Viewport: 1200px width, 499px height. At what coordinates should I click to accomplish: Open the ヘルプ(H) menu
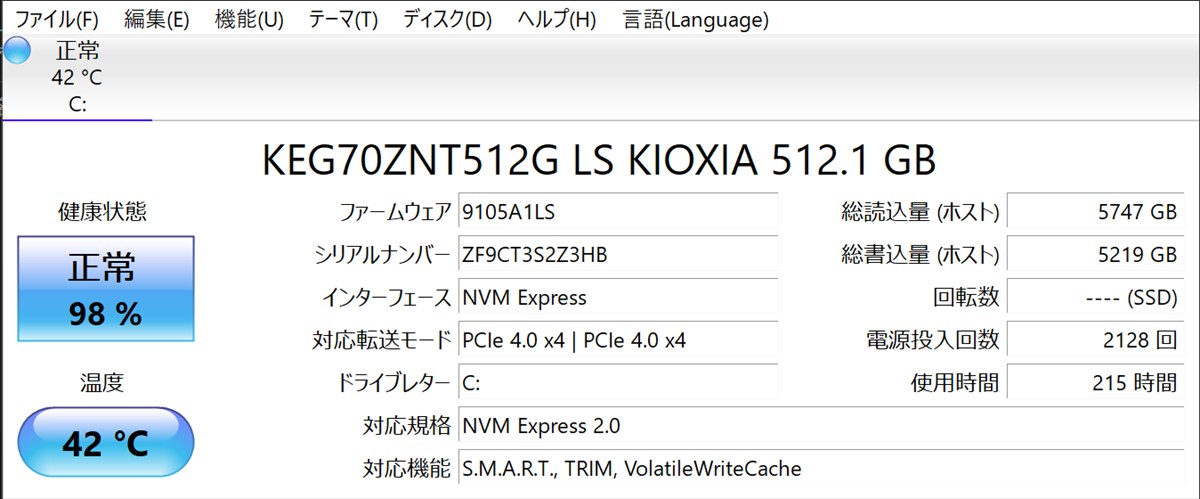coord(556,19)
